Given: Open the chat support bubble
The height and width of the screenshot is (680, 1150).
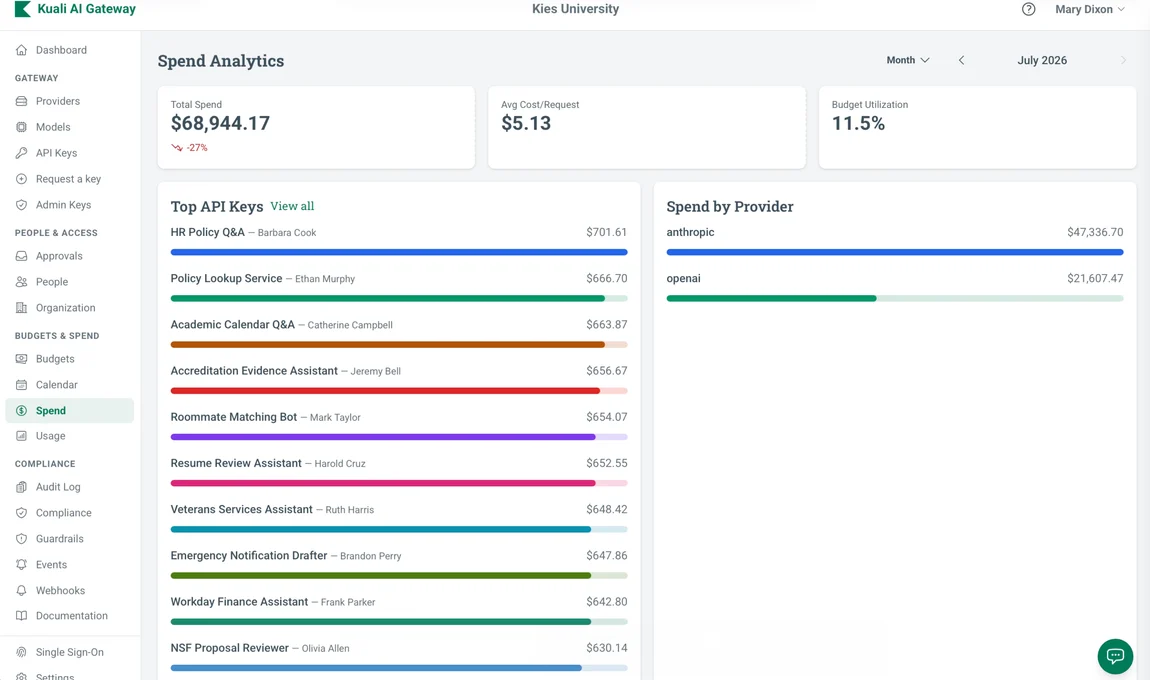Looking at the screenshot, I should click(1115, 656).
